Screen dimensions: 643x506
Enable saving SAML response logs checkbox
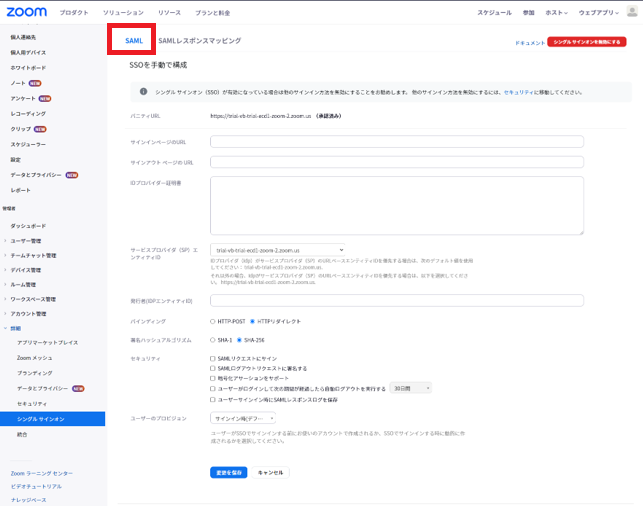[x=213, y=398]
